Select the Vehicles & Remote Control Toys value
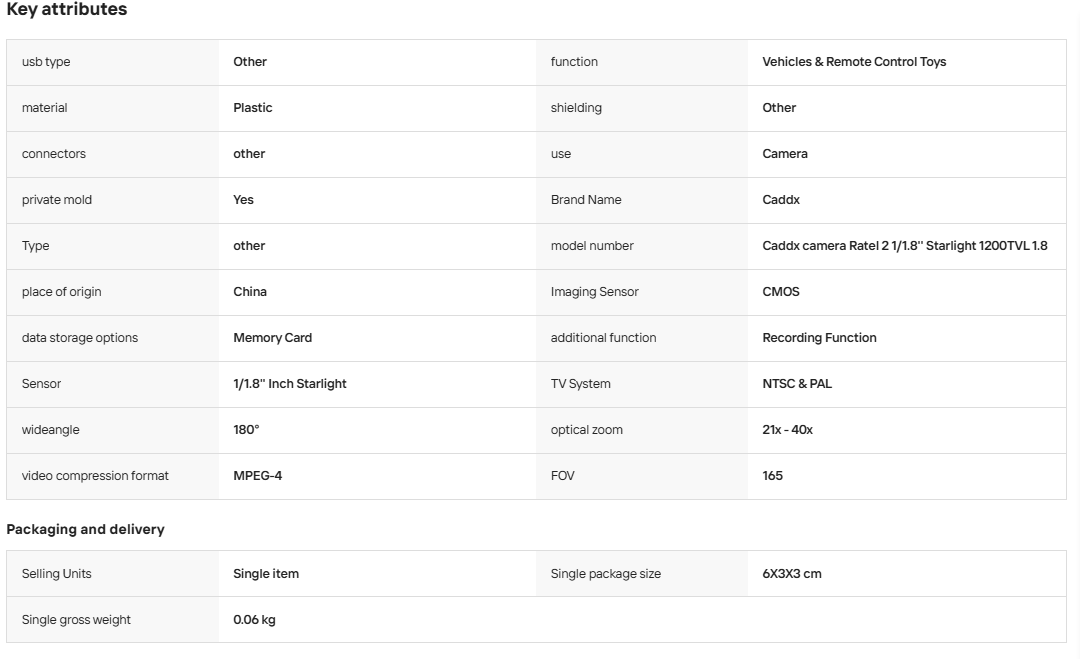The height and width of the screenshot is (659, 1080). (854, 62)
